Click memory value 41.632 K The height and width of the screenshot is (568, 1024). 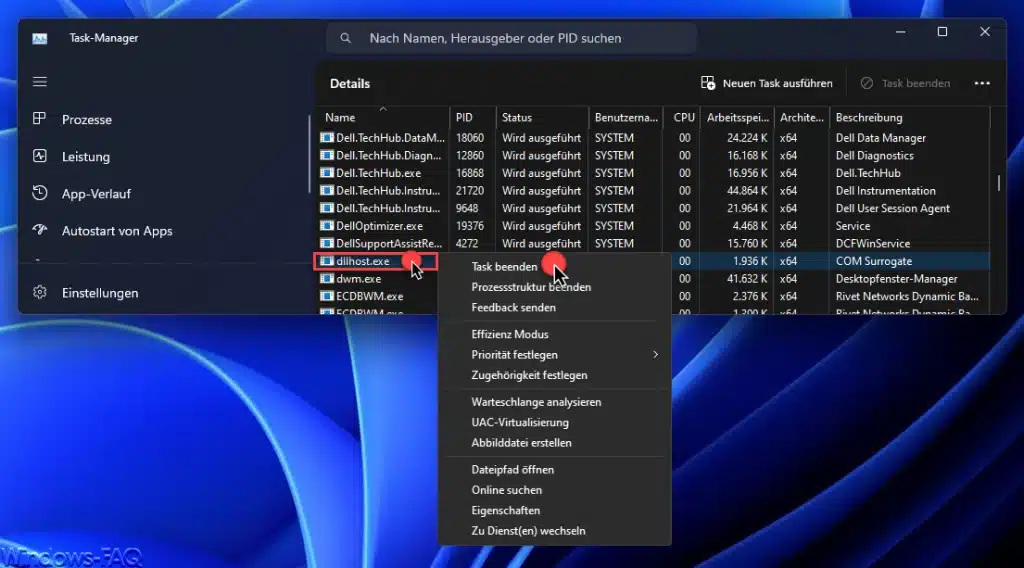click(x=747, y=279)
